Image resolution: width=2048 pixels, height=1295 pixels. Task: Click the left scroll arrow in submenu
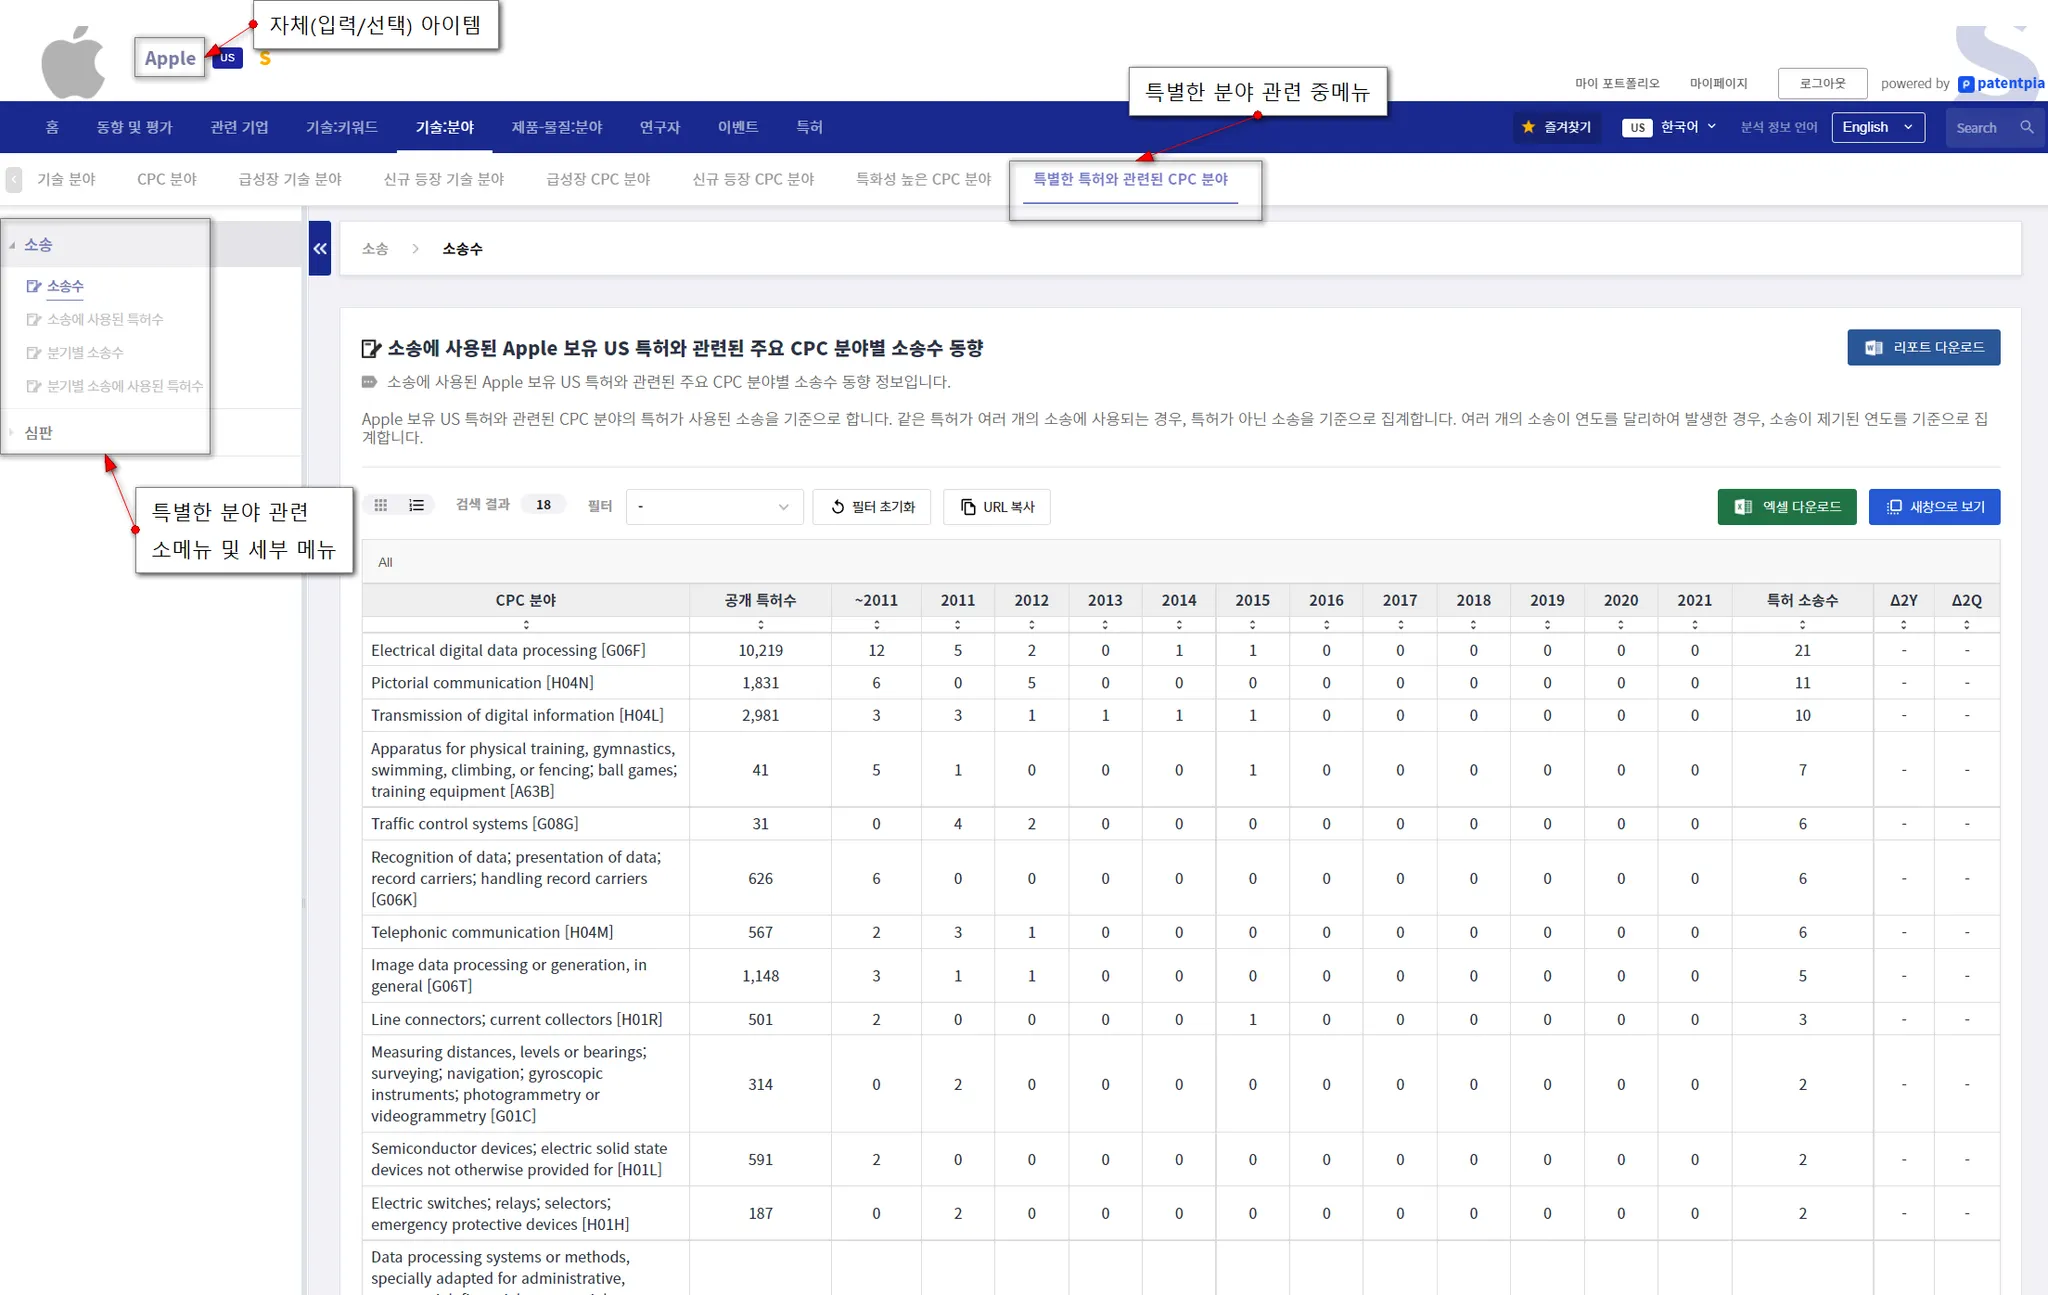pos(14,180)
